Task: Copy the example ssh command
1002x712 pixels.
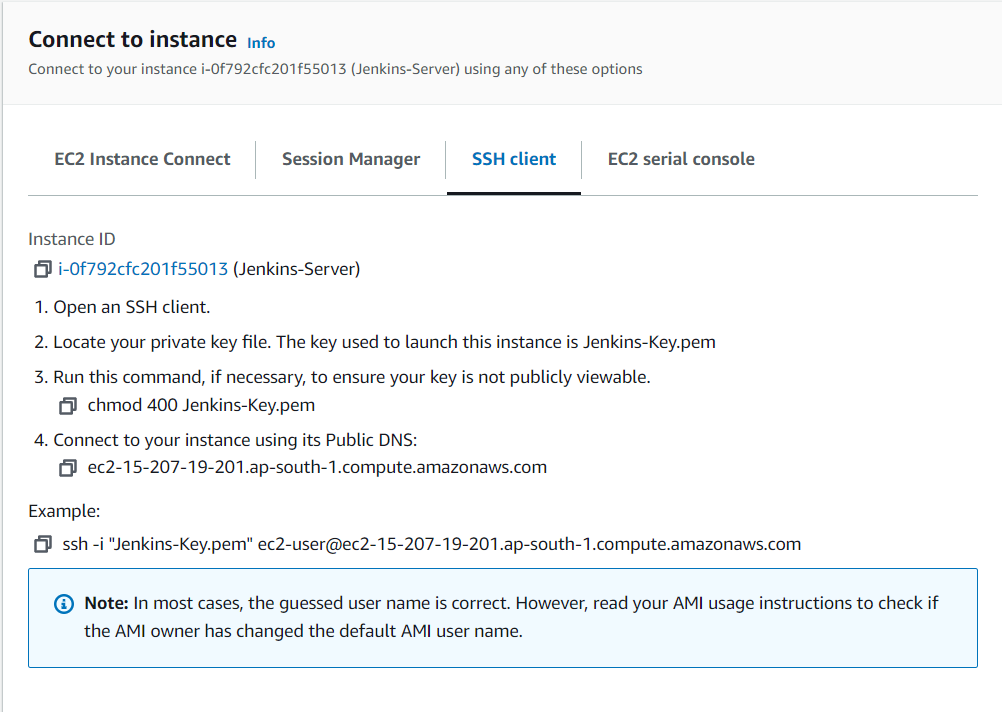Action: point(42,544)
